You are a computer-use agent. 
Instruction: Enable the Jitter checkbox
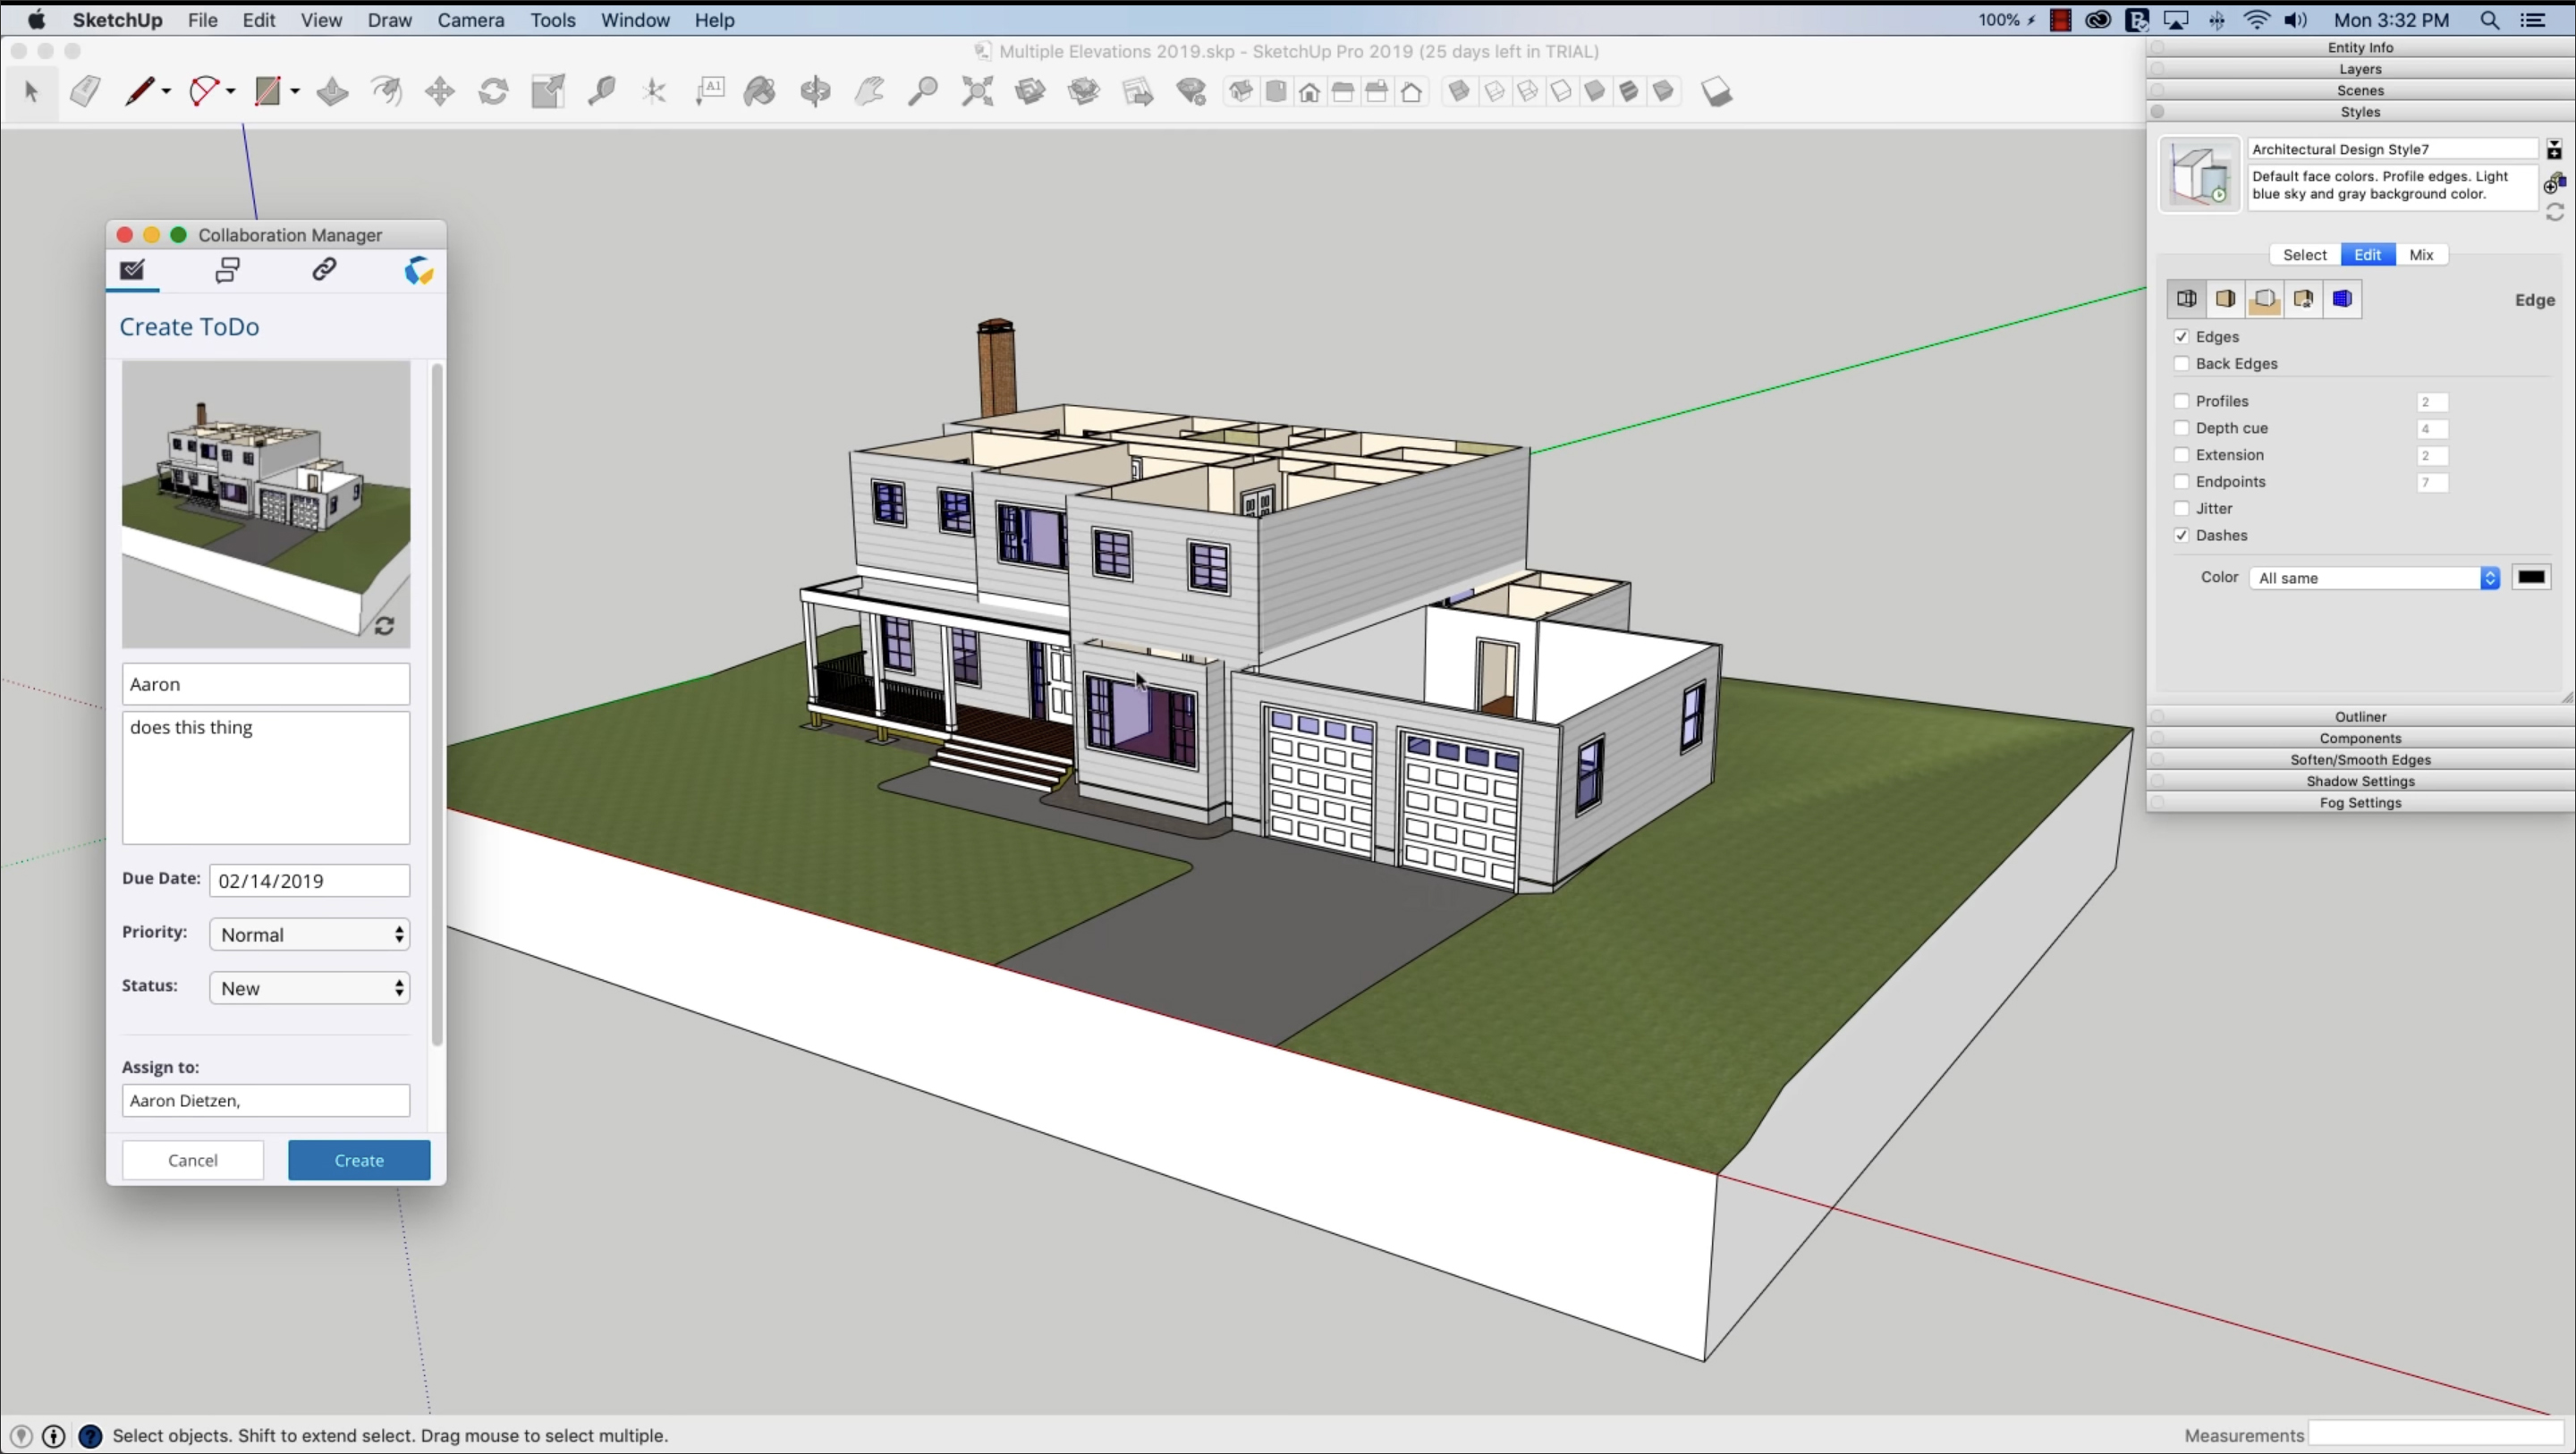2182,509
